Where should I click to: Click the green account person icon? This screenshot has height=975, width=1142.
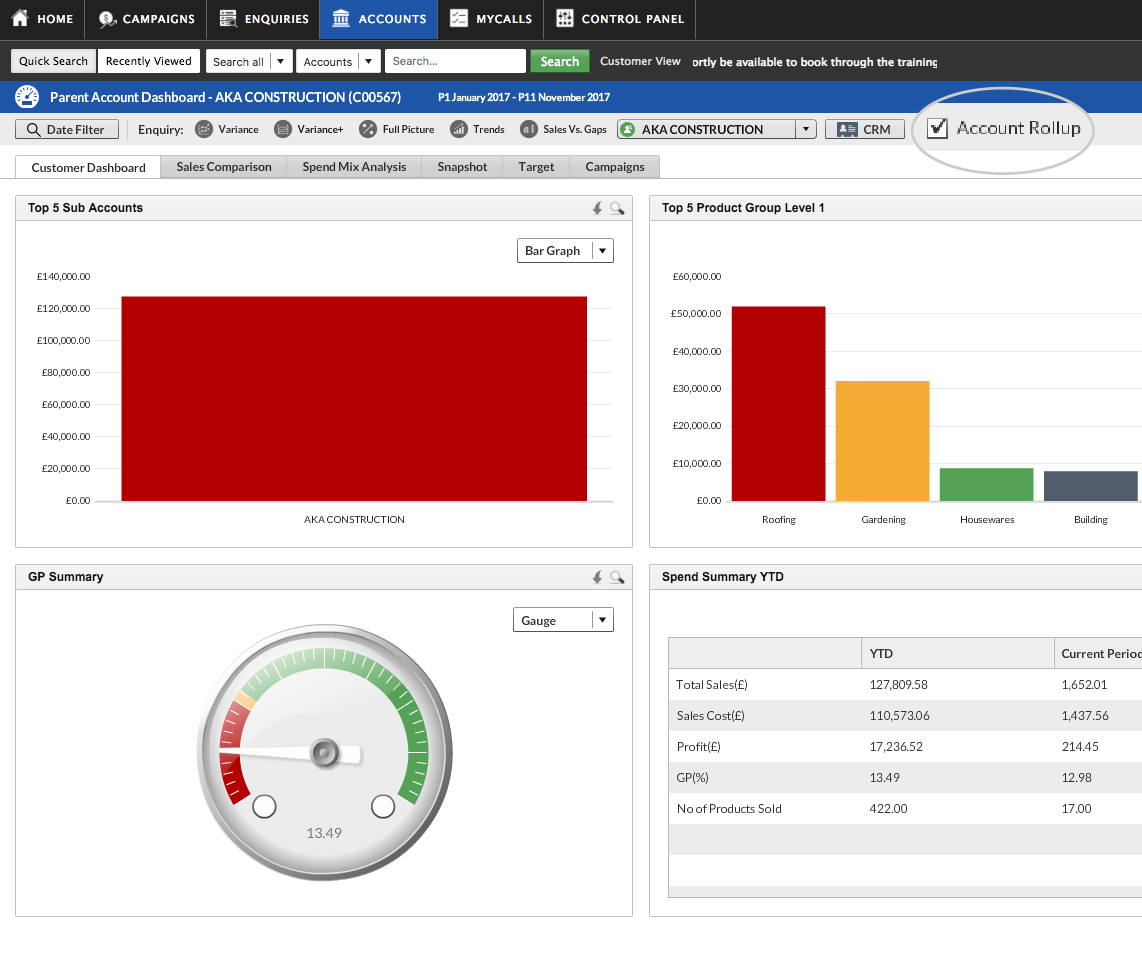tap(627, 129)
